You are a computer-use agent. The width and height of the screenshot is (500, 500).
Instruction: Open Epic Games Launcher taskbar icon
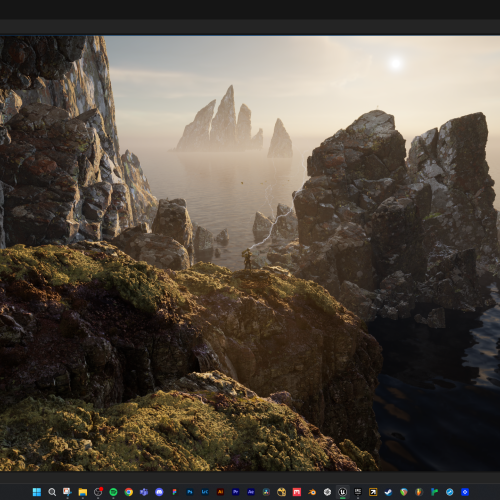(x=358, y=492)
